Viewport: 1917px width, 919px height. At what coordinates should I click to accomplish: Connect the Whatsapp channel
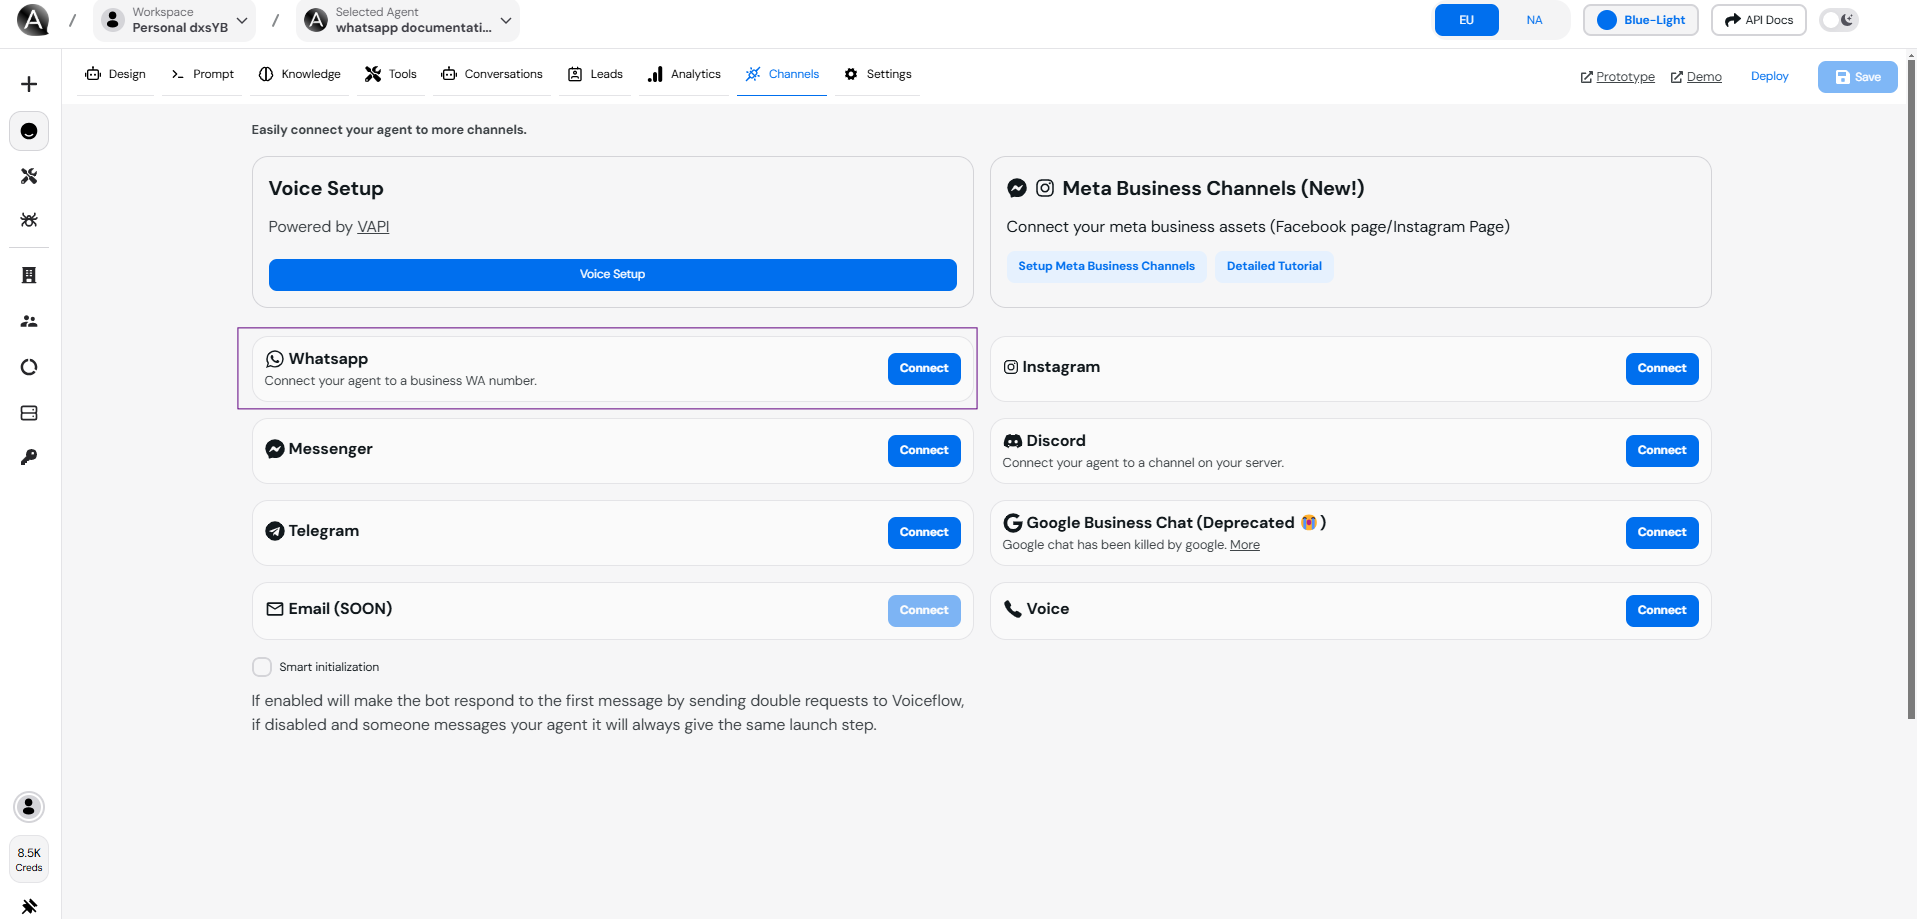tap(922, 368)
